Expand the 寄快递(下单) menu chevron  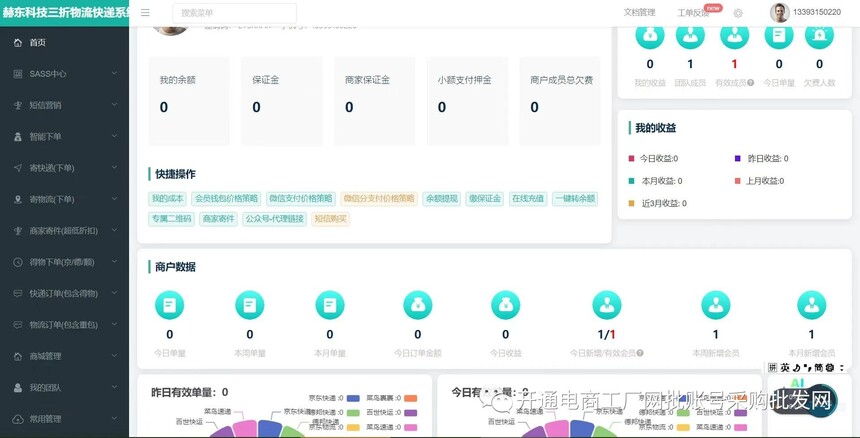(114, 167)
